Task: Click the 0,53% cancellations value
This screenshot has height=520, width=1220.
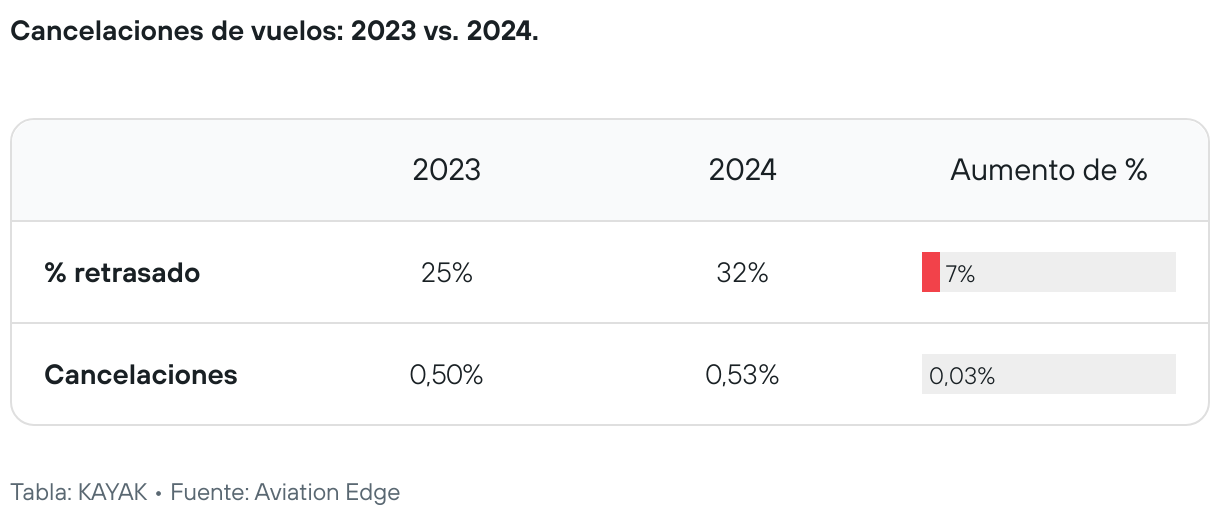Action: (x=742, y=375)
